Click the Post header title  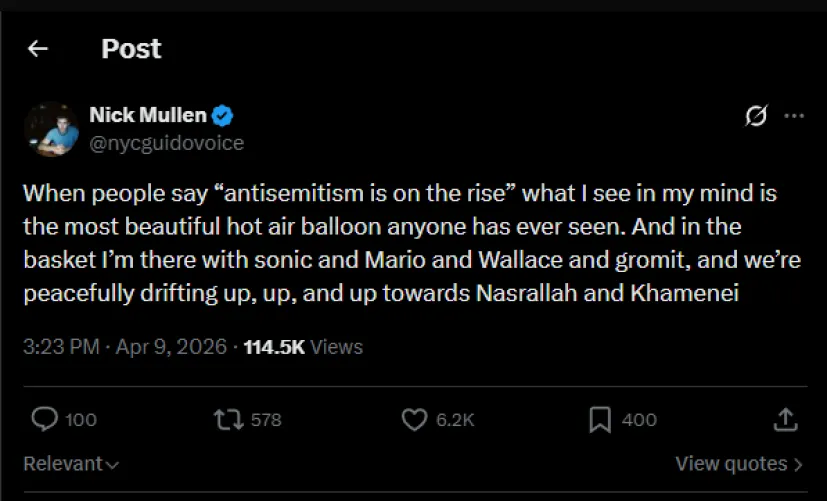131,49
